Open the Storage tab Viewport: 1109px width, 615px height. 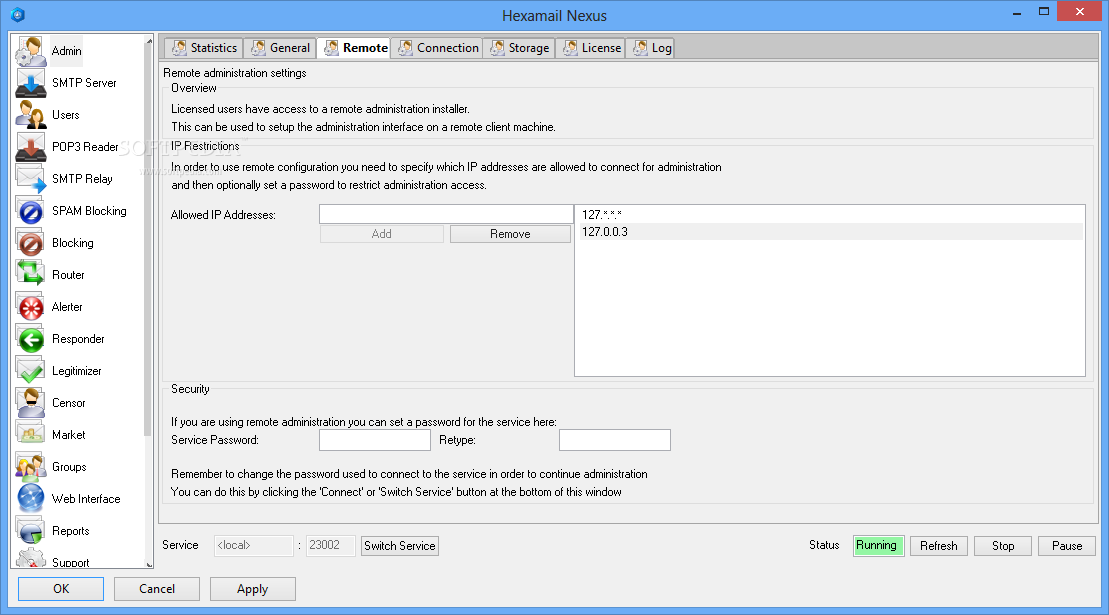click(x=520, y=47)
